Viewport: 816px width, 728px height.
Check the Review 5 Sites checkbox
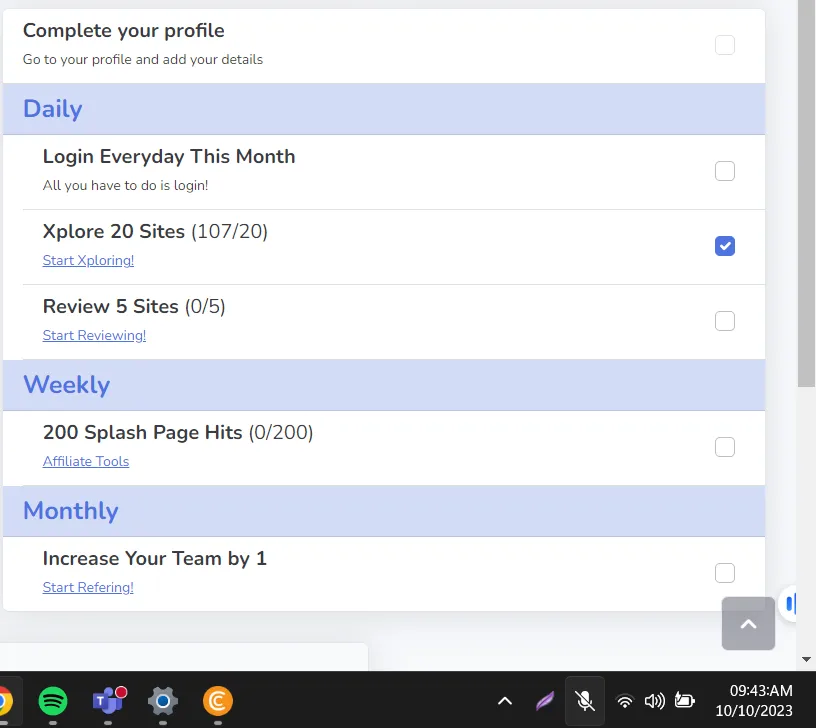[724, 321]
